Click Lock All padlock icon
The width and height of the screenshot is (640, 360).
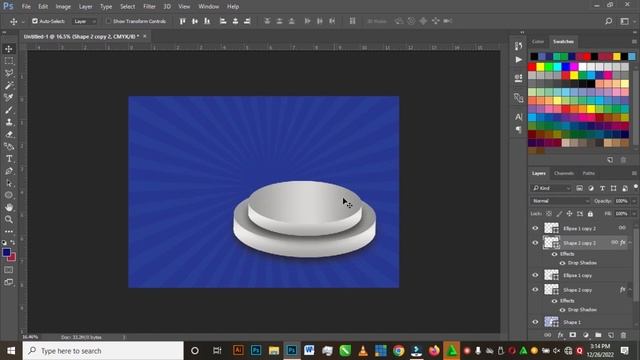pyautogui.click(x=590, y=213)
